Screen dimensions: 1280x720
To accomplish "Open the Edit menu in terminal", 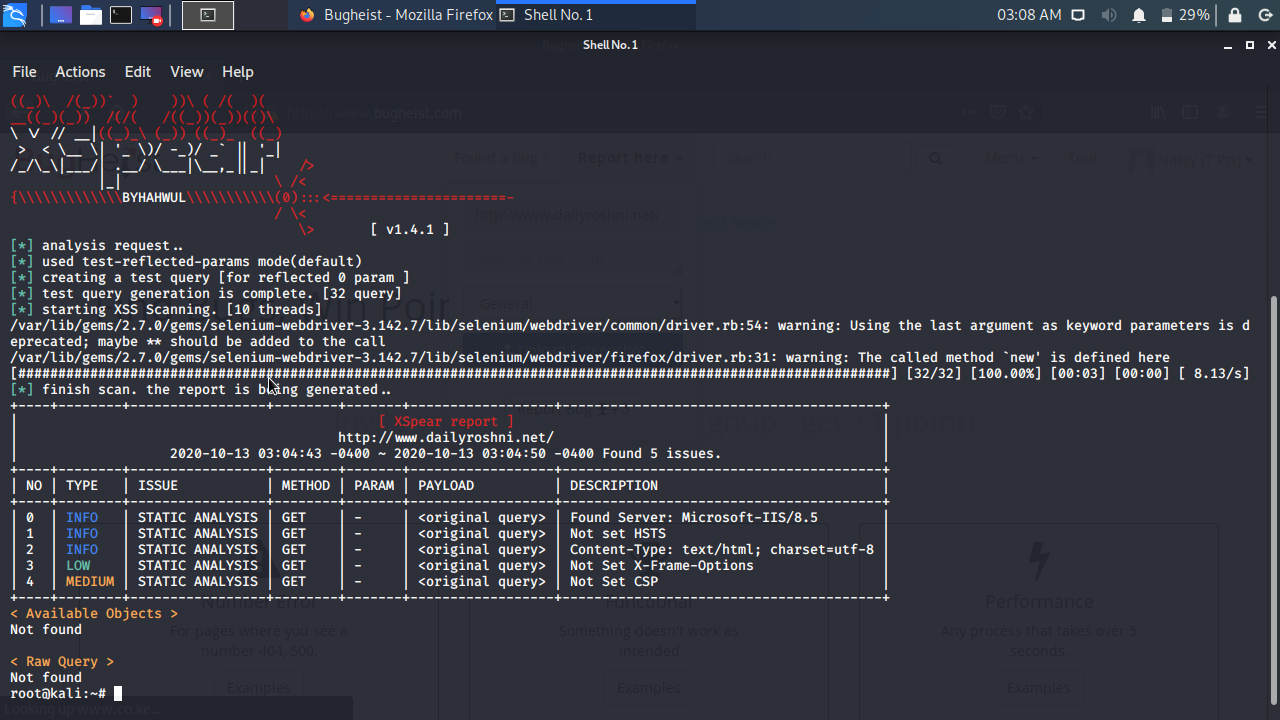I will [x=138, y=72].
